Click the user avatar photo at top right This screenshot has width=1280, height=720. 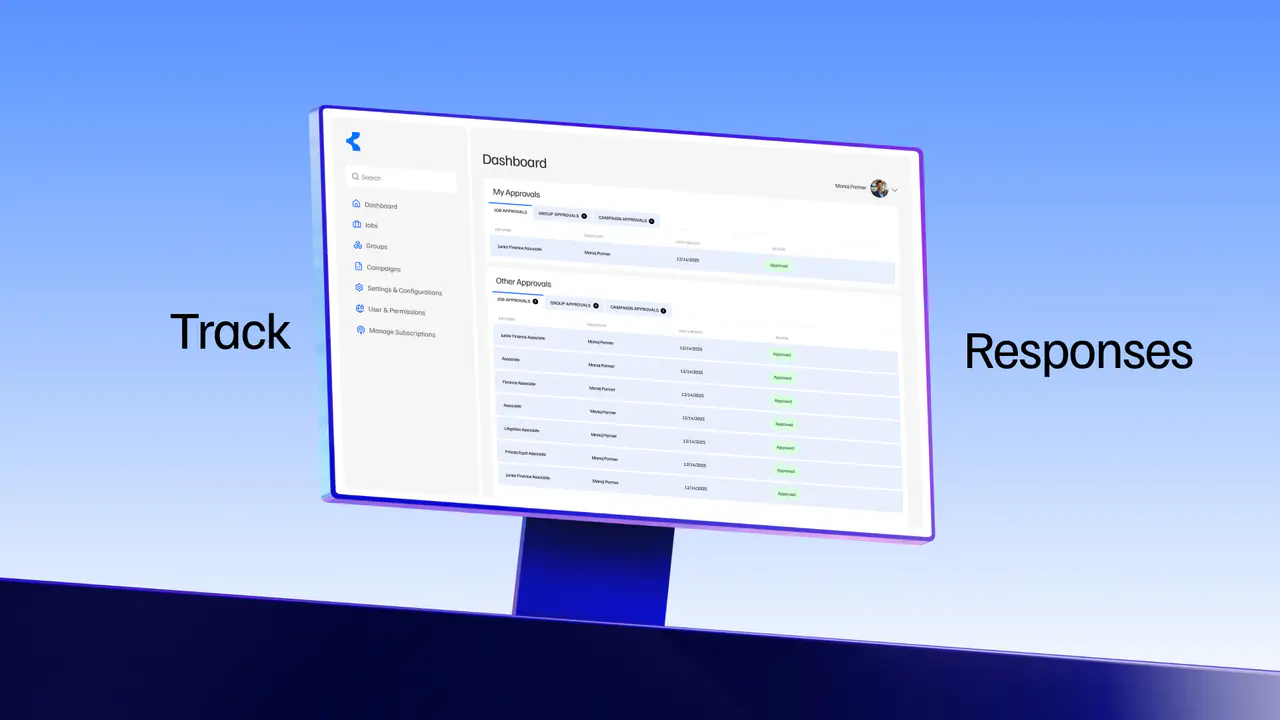click(879, 188)
